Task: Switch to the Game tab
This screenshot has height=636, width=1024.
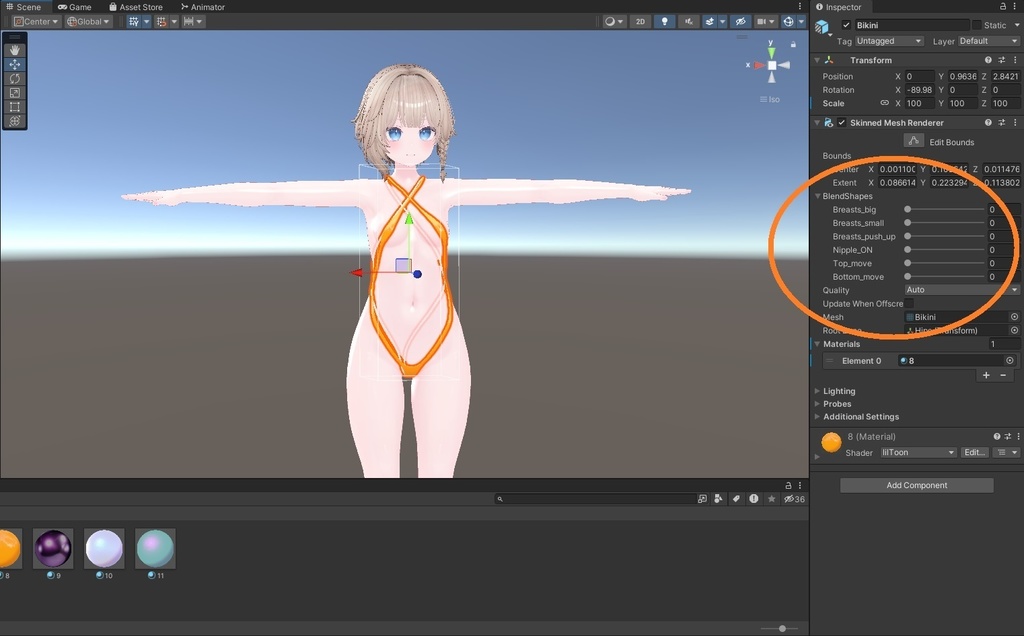Action: 74,7
